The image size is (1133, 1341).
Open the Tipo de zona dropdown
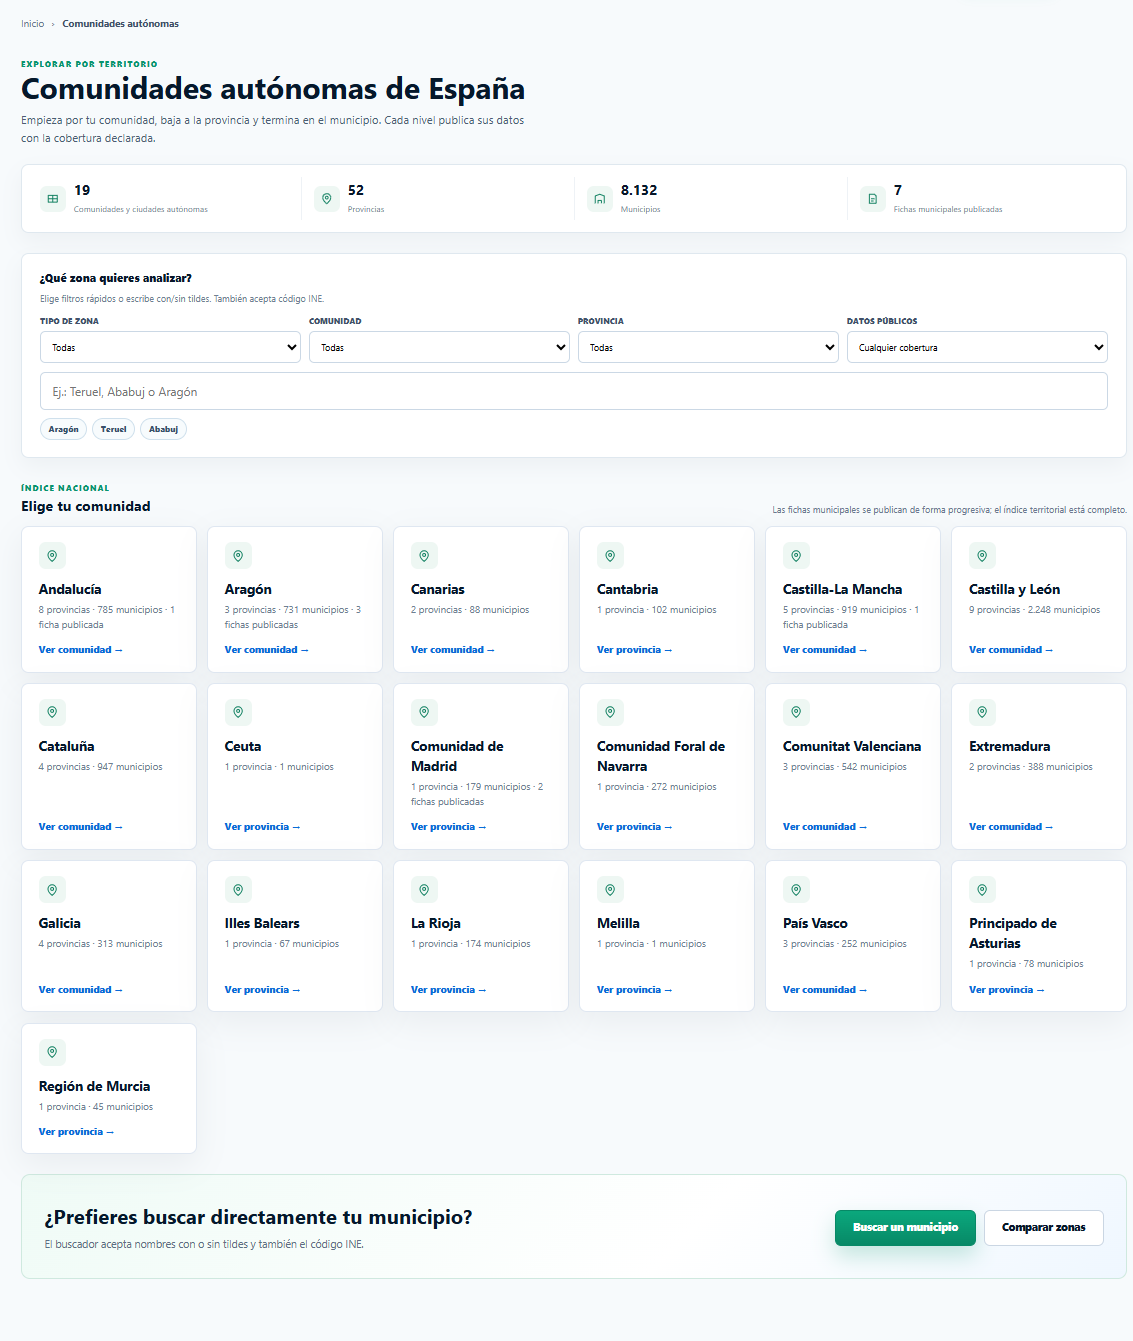coord(170,348)
